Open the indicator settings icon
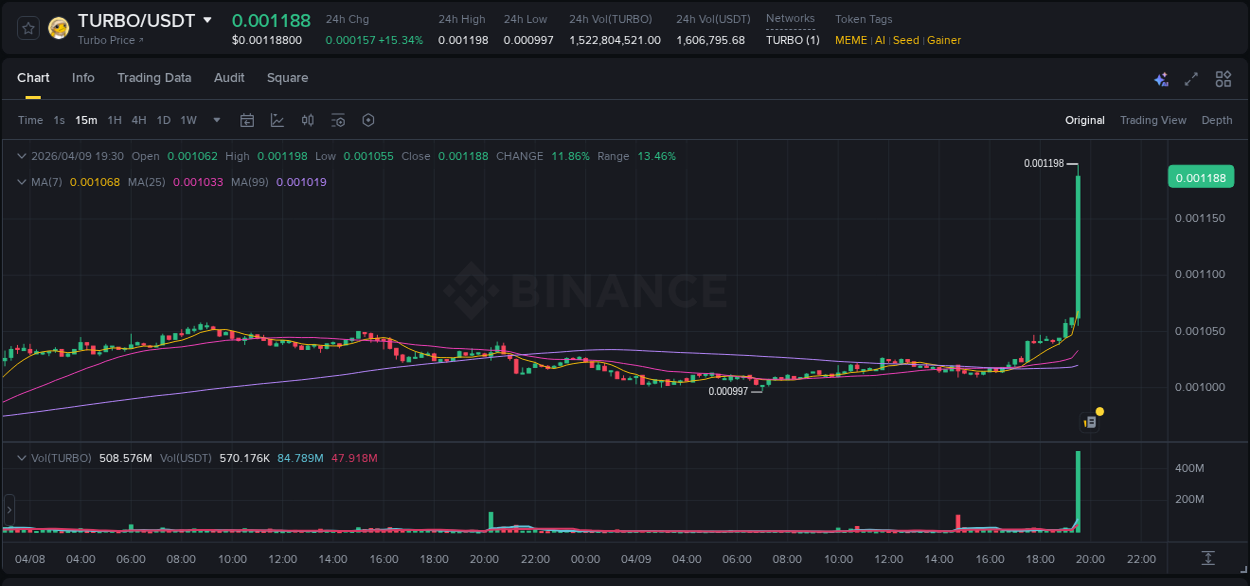Viewport: 1250px width, 586px height. tap(338, 120)
